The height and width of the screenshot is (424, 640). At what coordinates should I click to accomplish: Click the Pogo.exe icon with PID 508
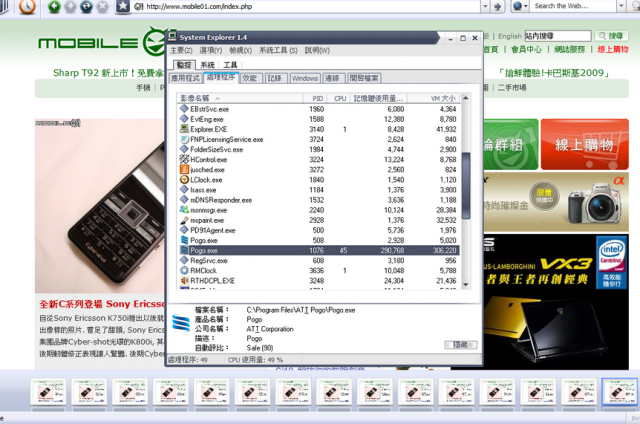[x=184, y=240]
